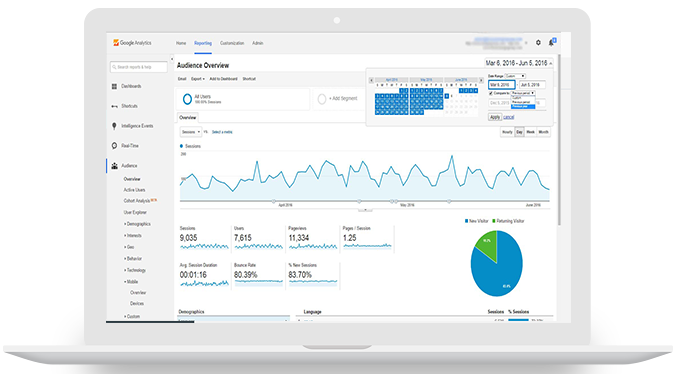The height and width of the screenshot is (374, 678).
Task: Open the Admin tab
Action: 258,43
